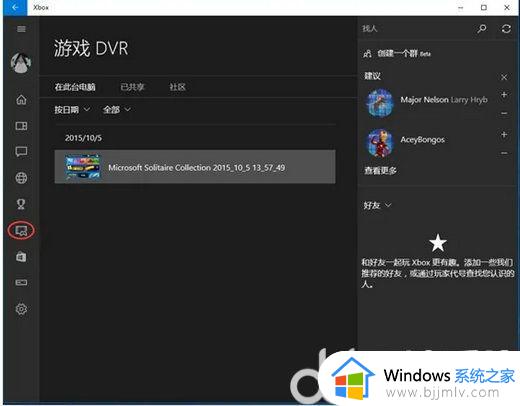Select the 'On this PC' tab
520x406 pixels.
(75, 87)
